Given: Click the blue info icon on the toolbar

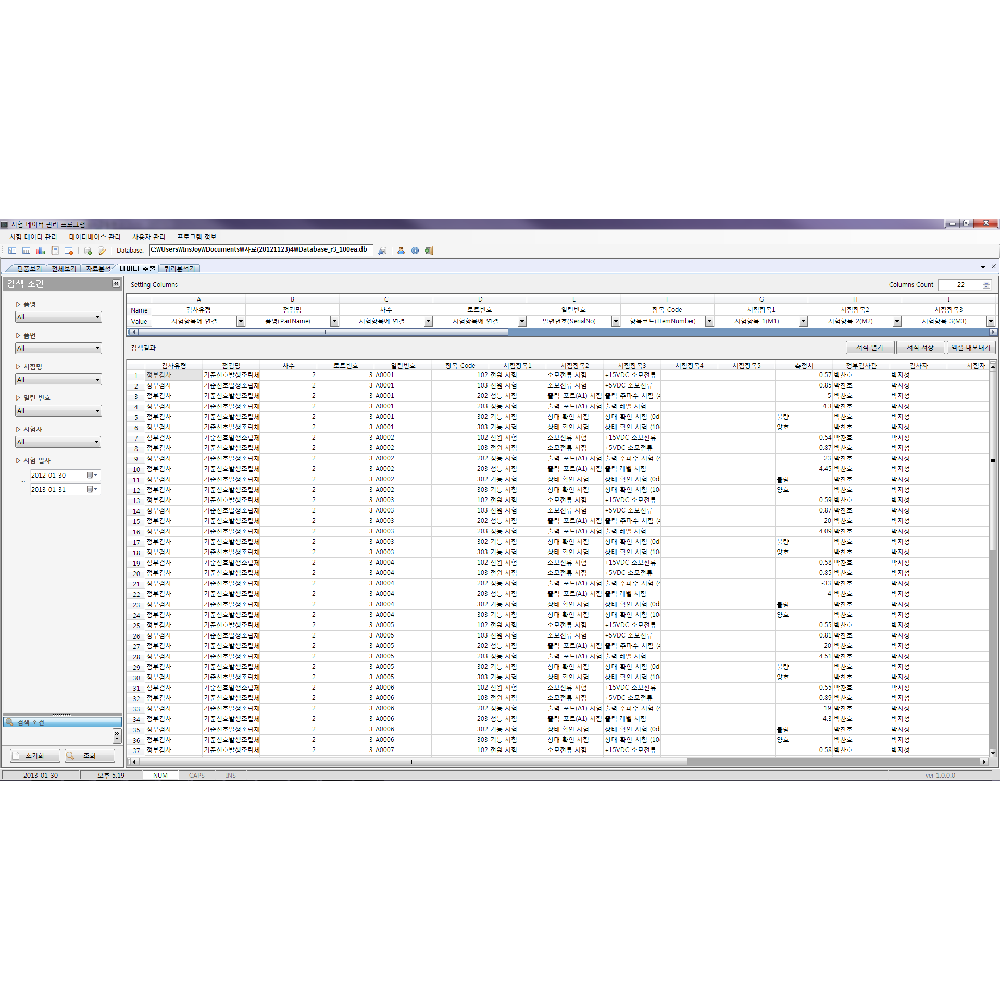Looking at the screenshot, I should [414, 250].
